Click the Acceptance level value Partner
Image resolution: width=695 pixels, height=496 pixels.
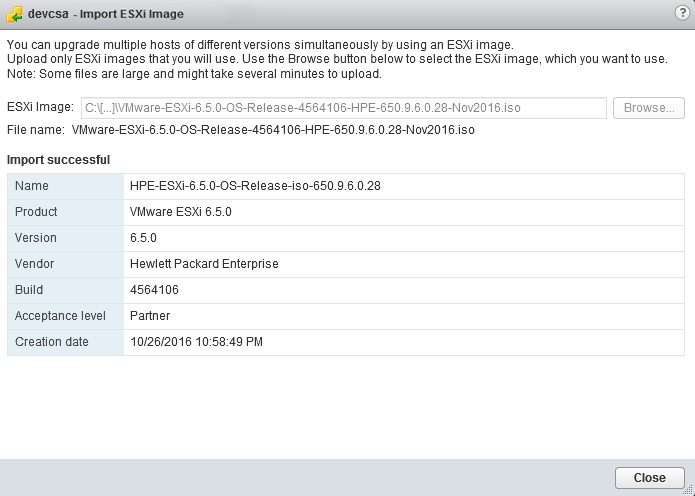(150, 316)
